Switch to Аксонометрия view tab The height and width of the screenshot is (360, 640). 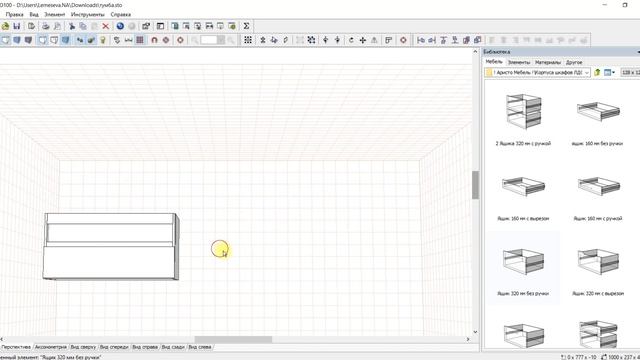(x=51, y=347)
